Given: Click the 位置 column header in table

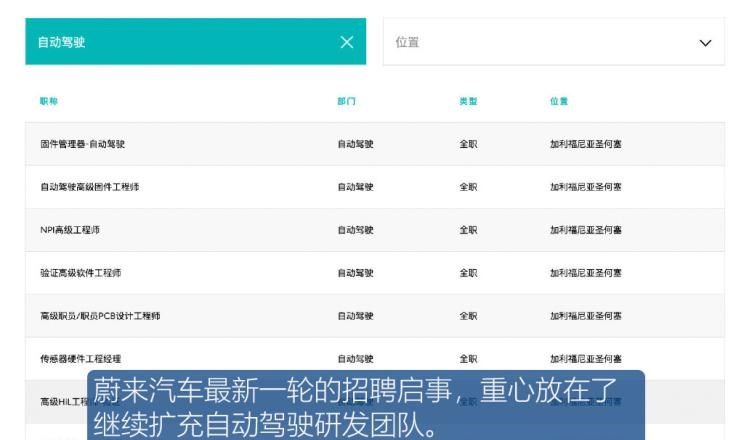Looking at the screenshot, I should [x=559, y=101].
